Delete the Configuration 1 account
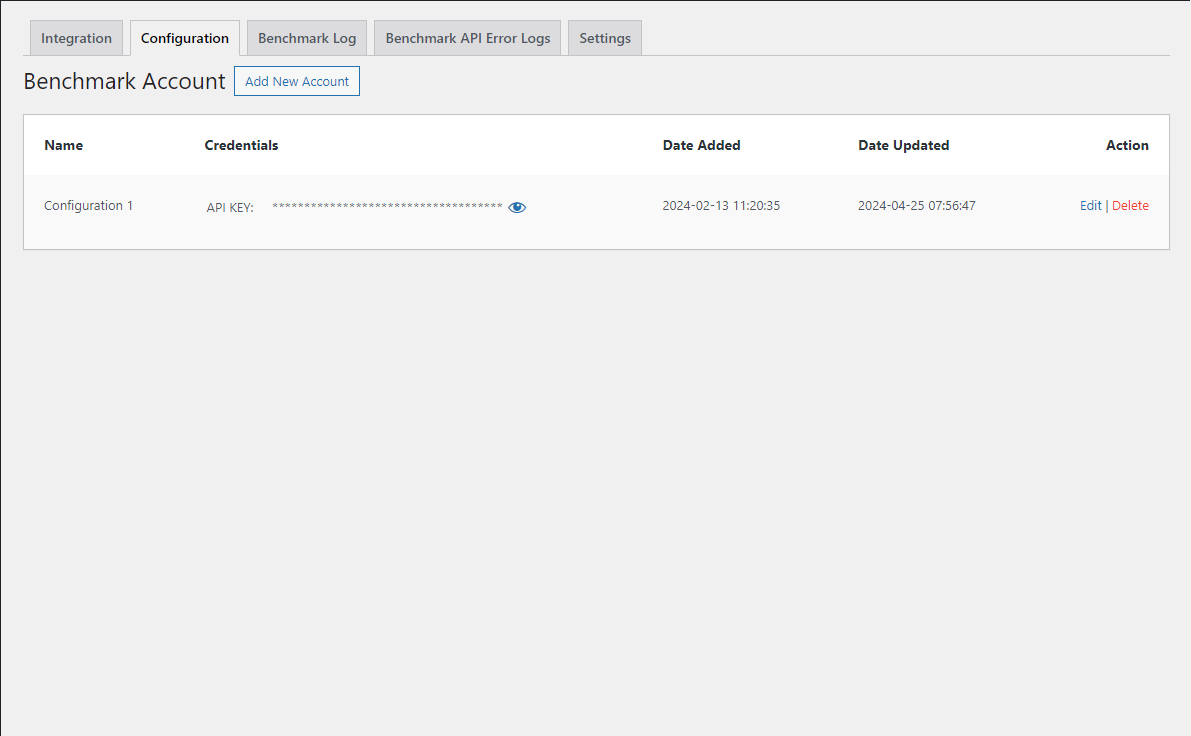Image resolution: width=1191 pixels, height=736 pixels. pyautogui.click(x=1130, y=206)
